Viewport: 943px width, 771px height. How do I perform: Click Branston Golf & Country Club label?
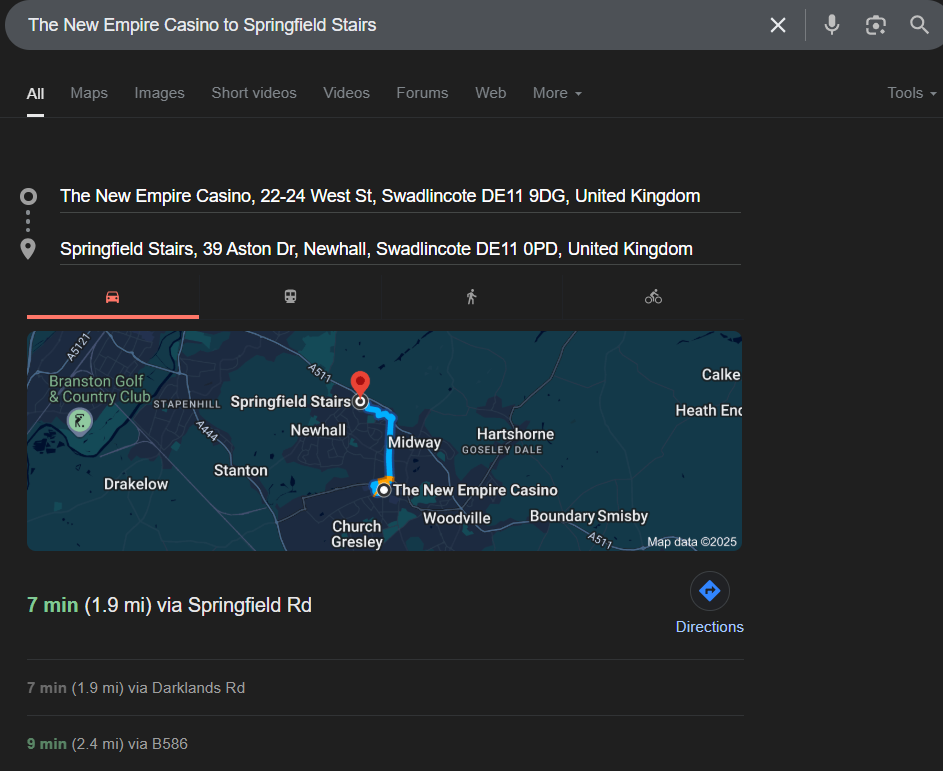point(99,389)
